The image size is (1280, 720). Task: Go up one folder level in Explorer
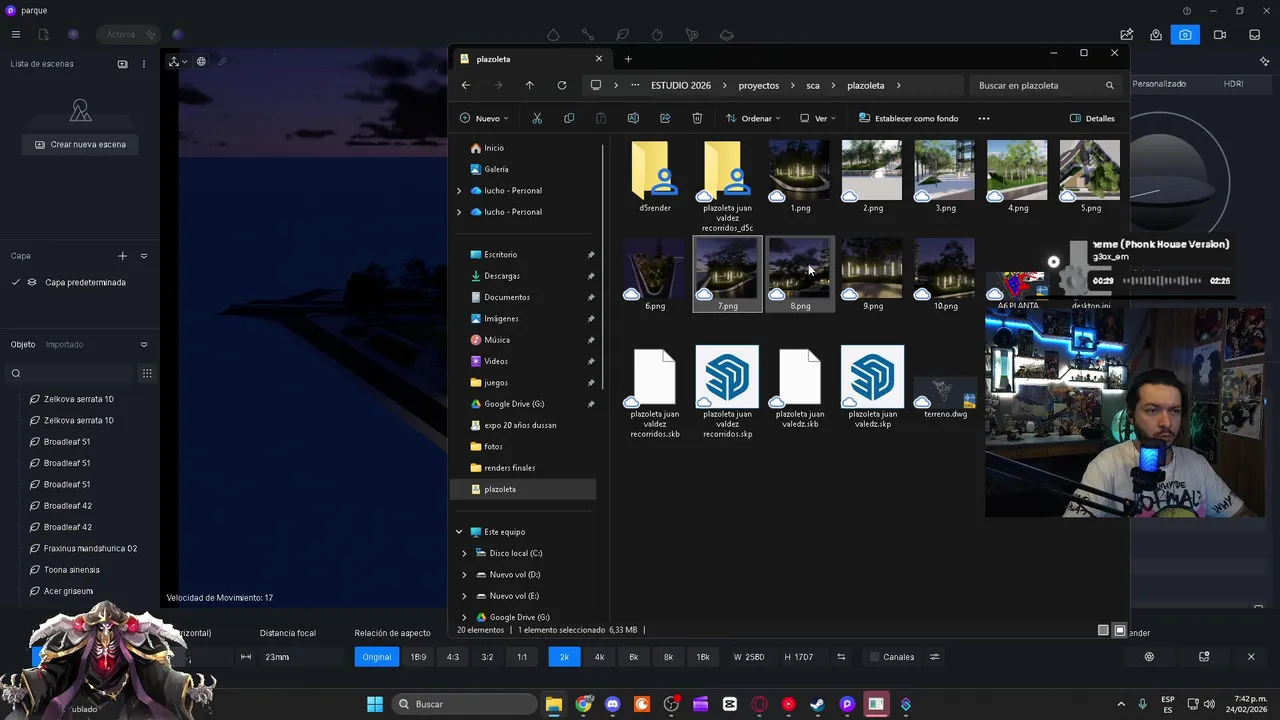530,85
